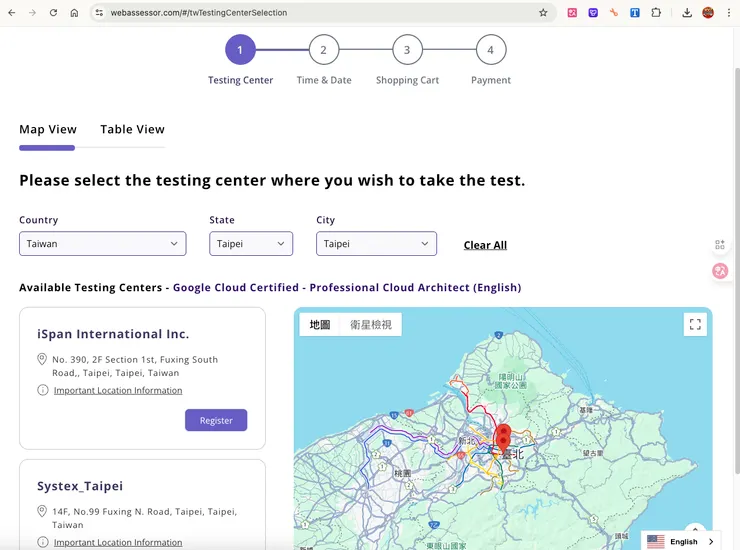This screenshot has height=550, width=740.
Task: Open the City dropdown showing Taipei
Action: 376,244
